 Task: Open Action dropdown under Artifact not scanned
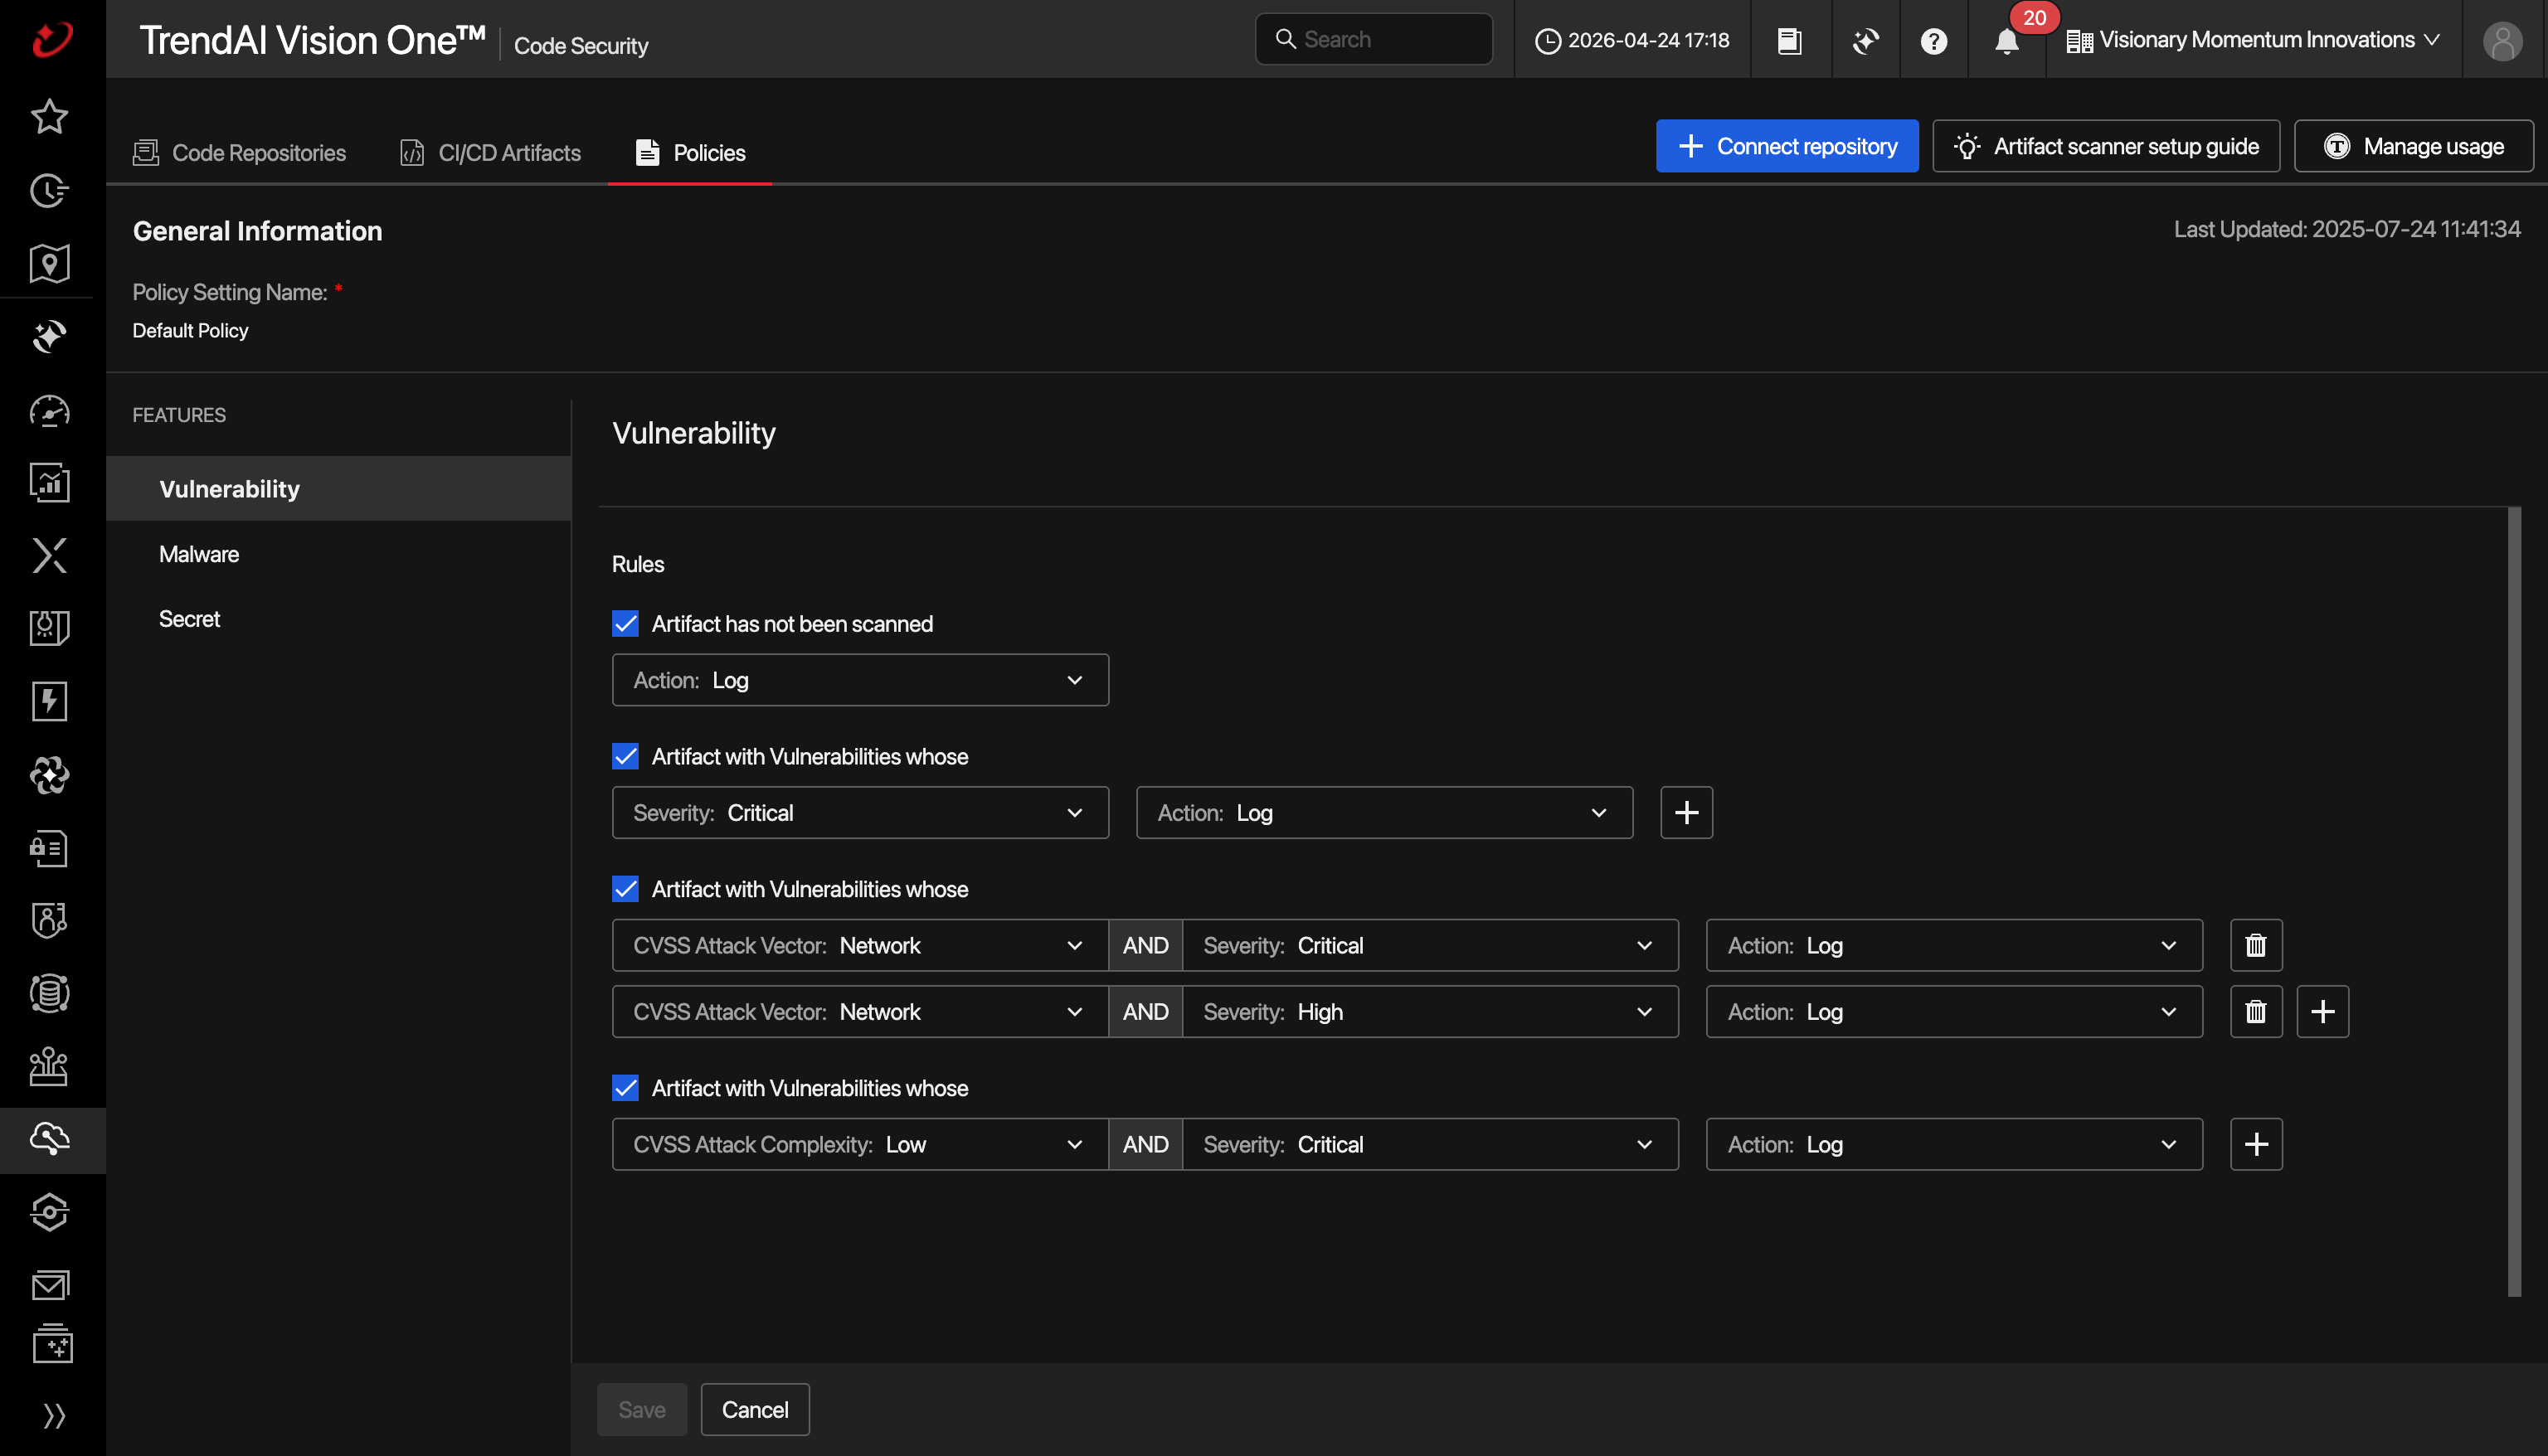[x=860, y=679]
